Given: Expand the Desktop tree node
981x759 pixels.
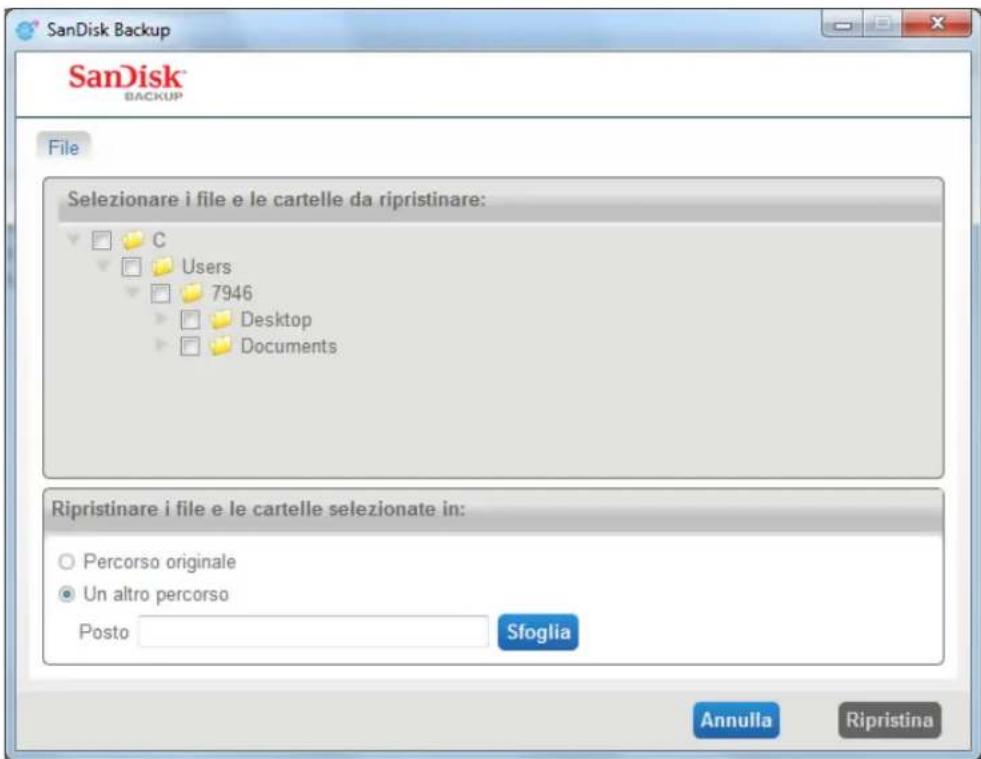Looking at the screenshot, I should click(x=161, y=318).
